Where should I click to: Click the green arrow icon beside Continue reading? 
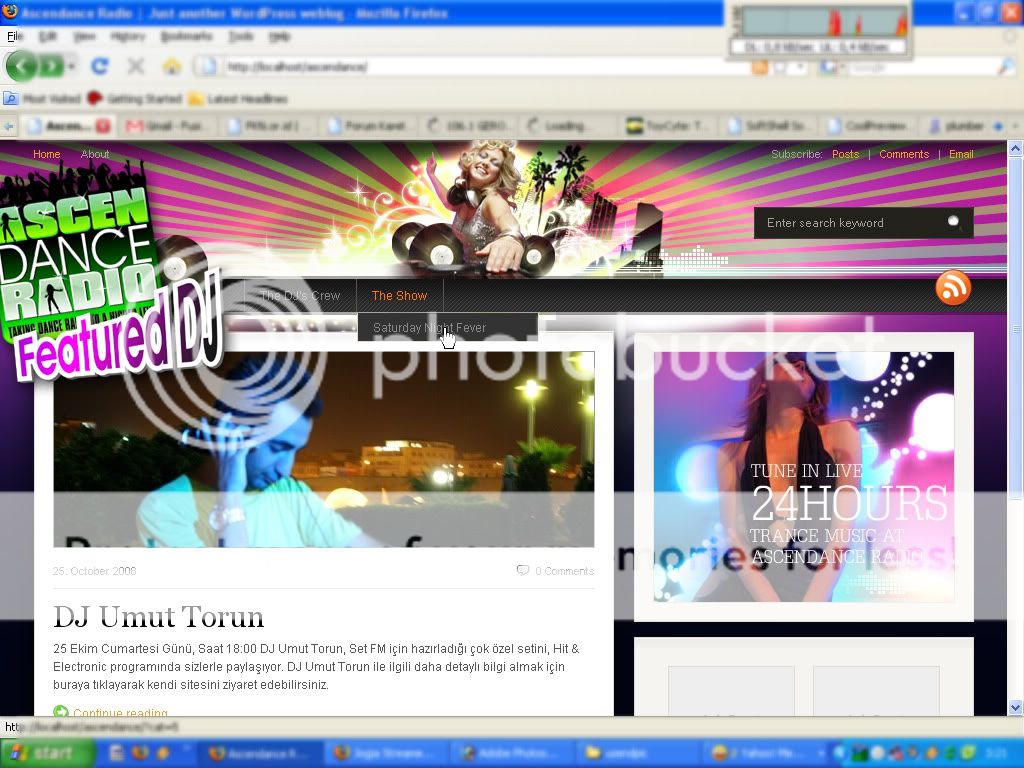pyautogui.click(x=61, y=711)
